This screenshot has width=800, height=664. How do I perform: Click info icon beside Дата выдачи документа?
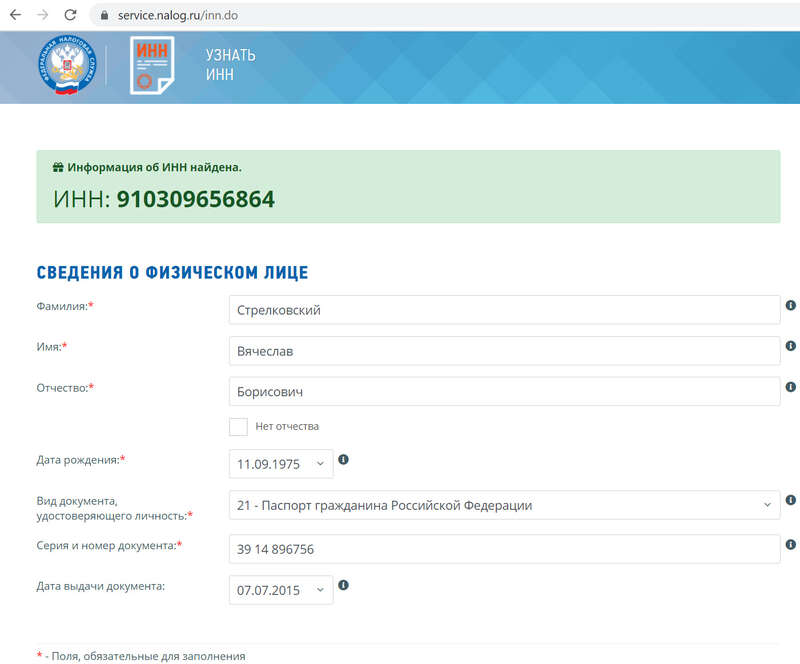[x=343, y=586]
